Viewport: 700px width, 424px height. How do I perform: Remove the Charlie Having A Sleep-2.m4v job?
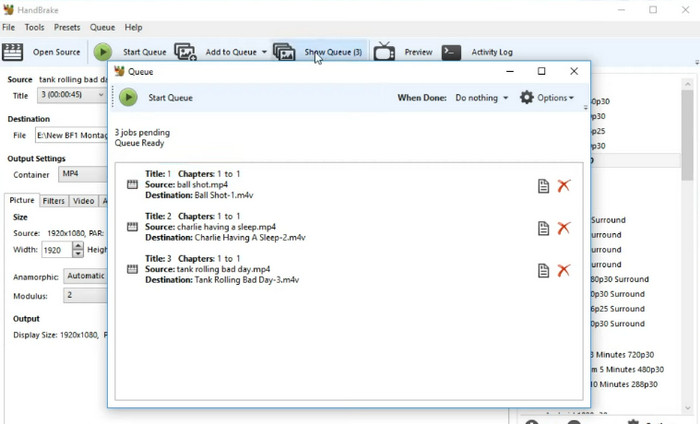tap(564, 228)
